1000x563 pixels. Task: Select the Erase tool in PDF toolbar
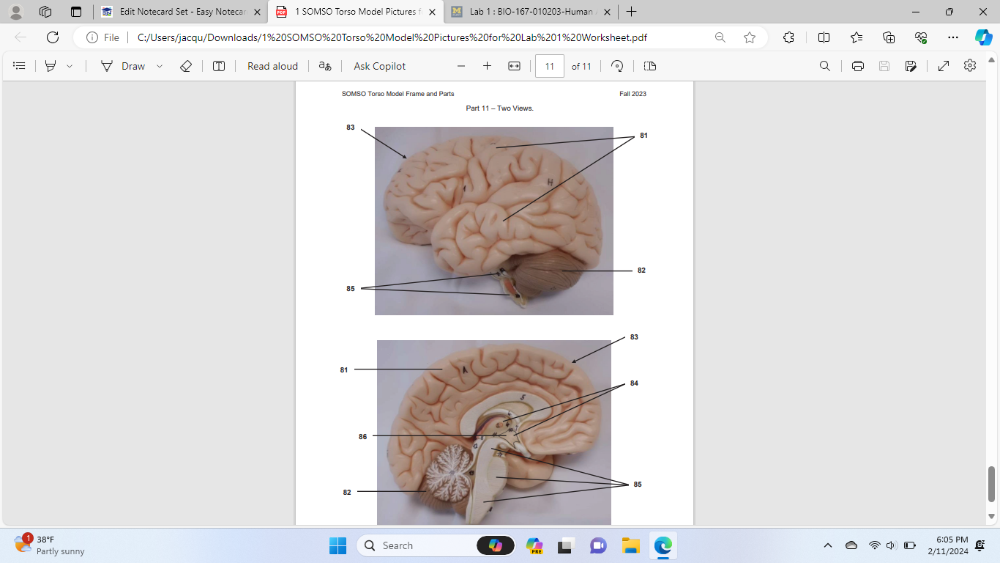point(185,66)
